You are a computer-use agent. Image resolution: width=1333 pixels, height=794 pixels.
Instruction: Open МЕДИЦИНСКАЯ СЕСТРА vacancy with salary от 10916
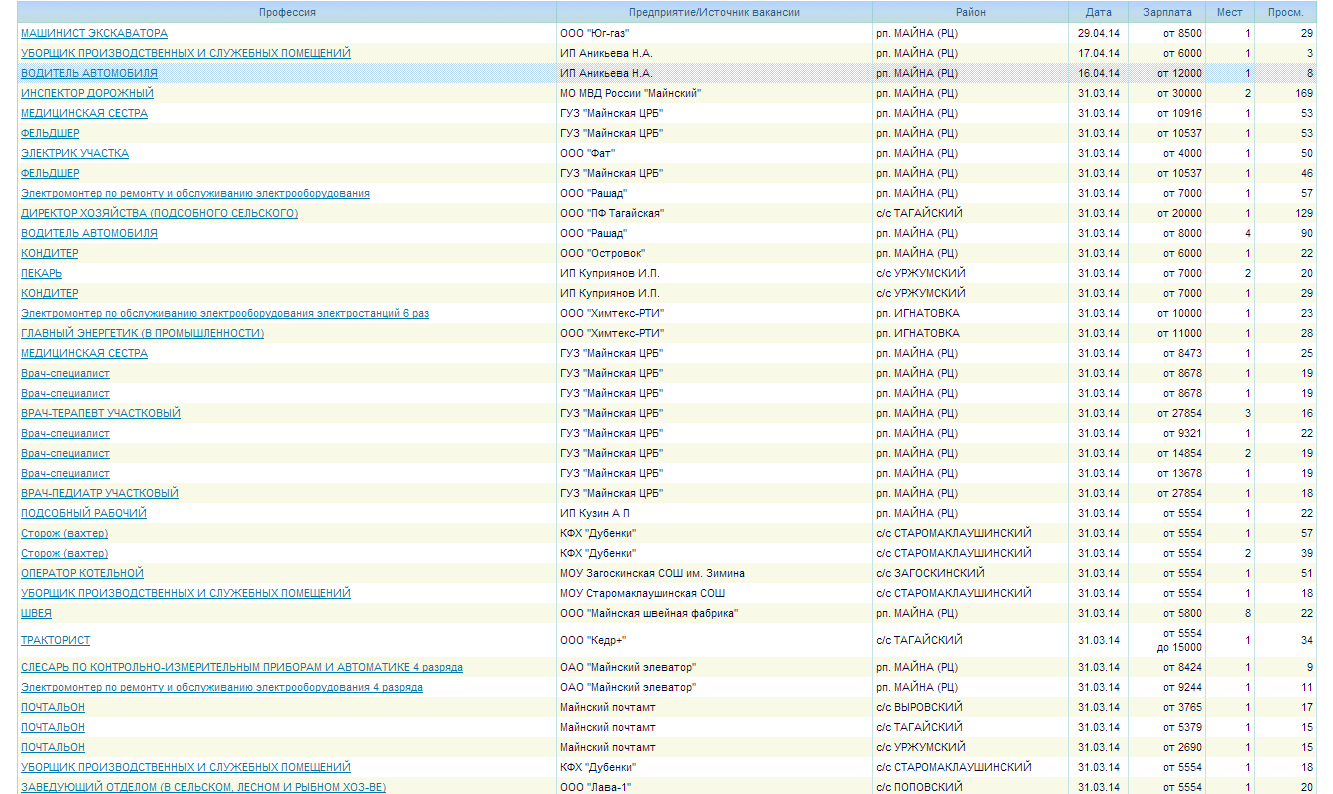(84, 113)
